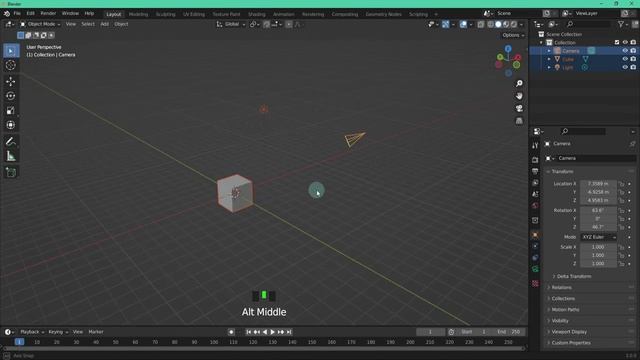Expand the Camera row in outliner
This screenshot has height=360, width=640.
(549, 51)
